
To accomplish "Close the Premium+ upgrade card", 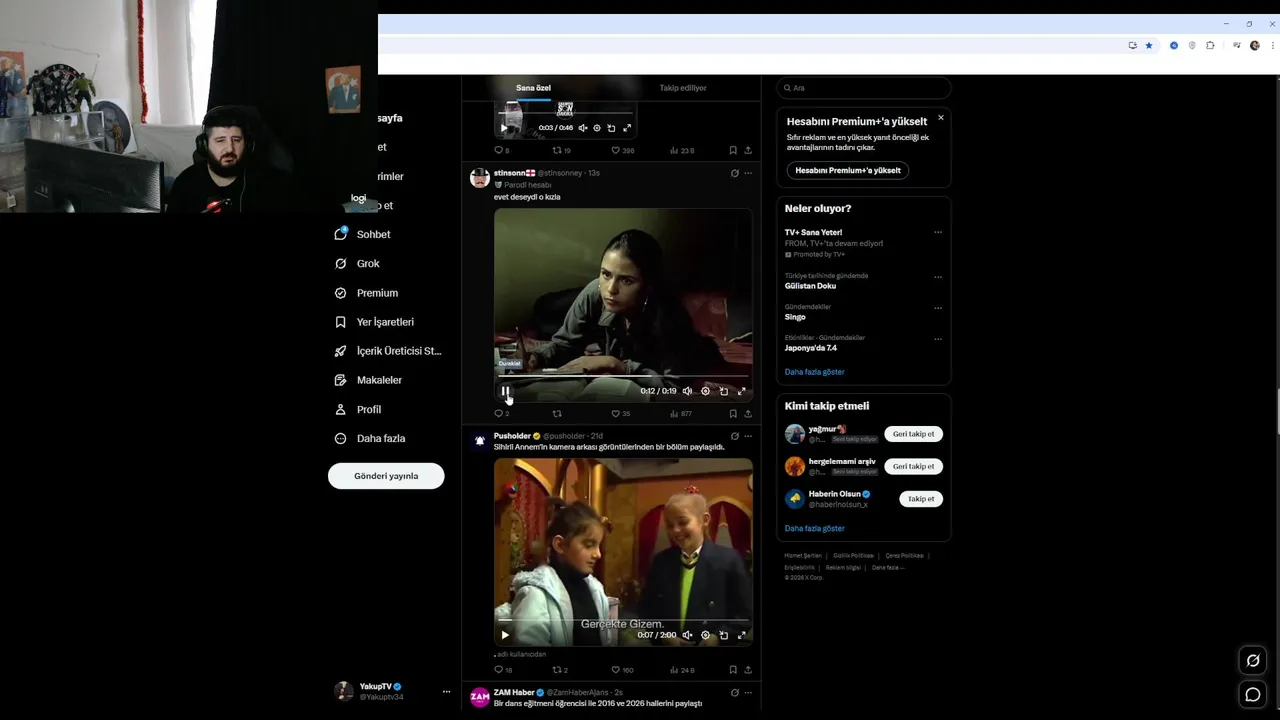I will [940, 118].
